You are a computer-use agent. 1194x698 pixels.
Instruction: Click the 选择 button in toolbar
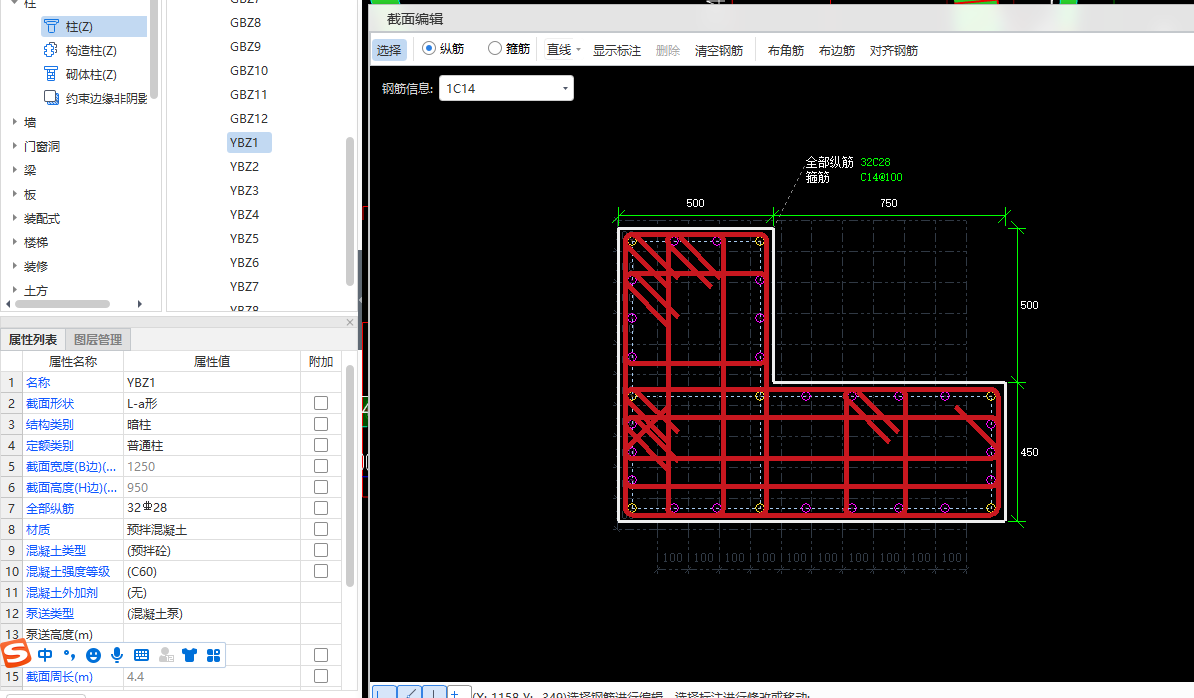[x=389, y=50]
